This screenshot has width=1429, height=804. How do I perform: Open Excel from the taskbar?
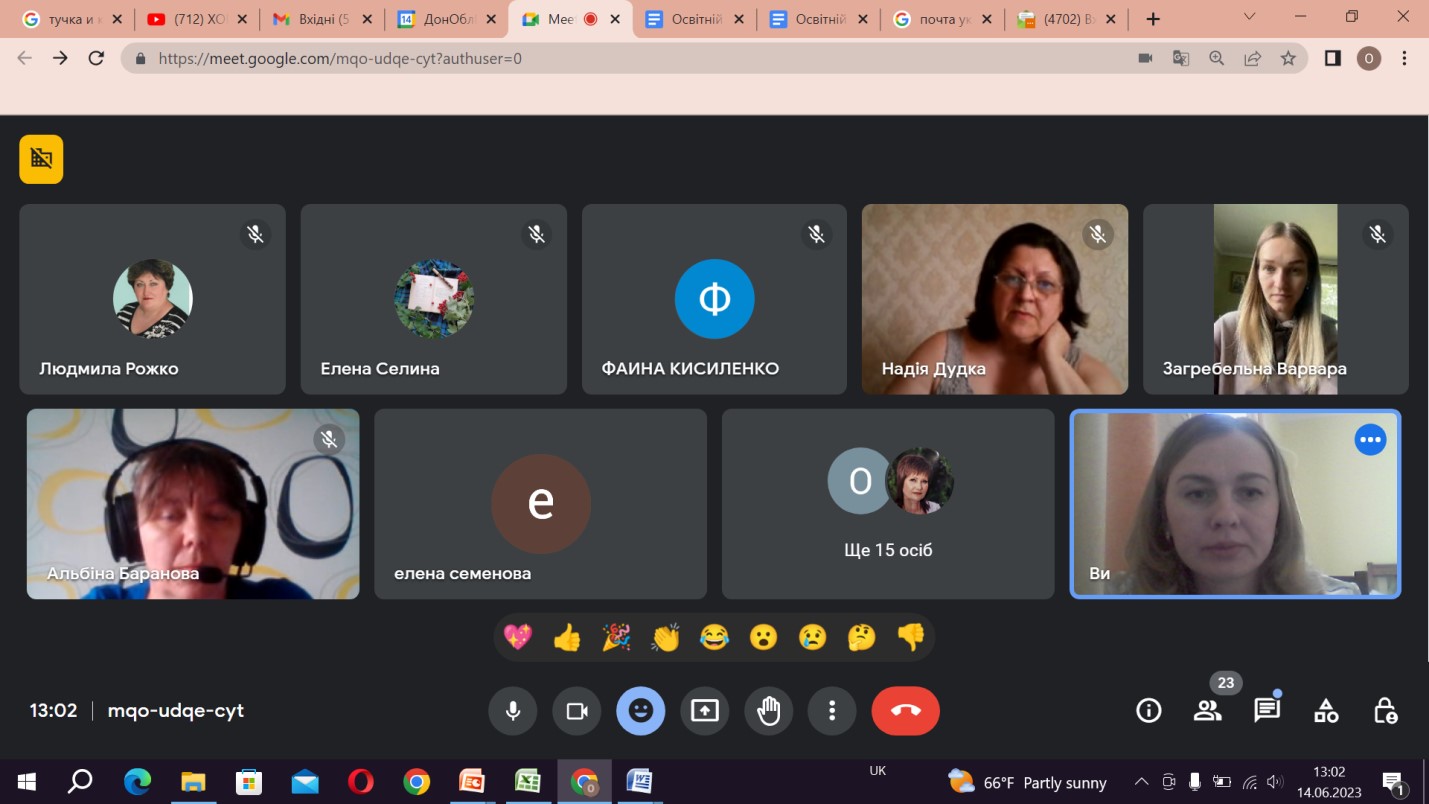coord(527,781)
